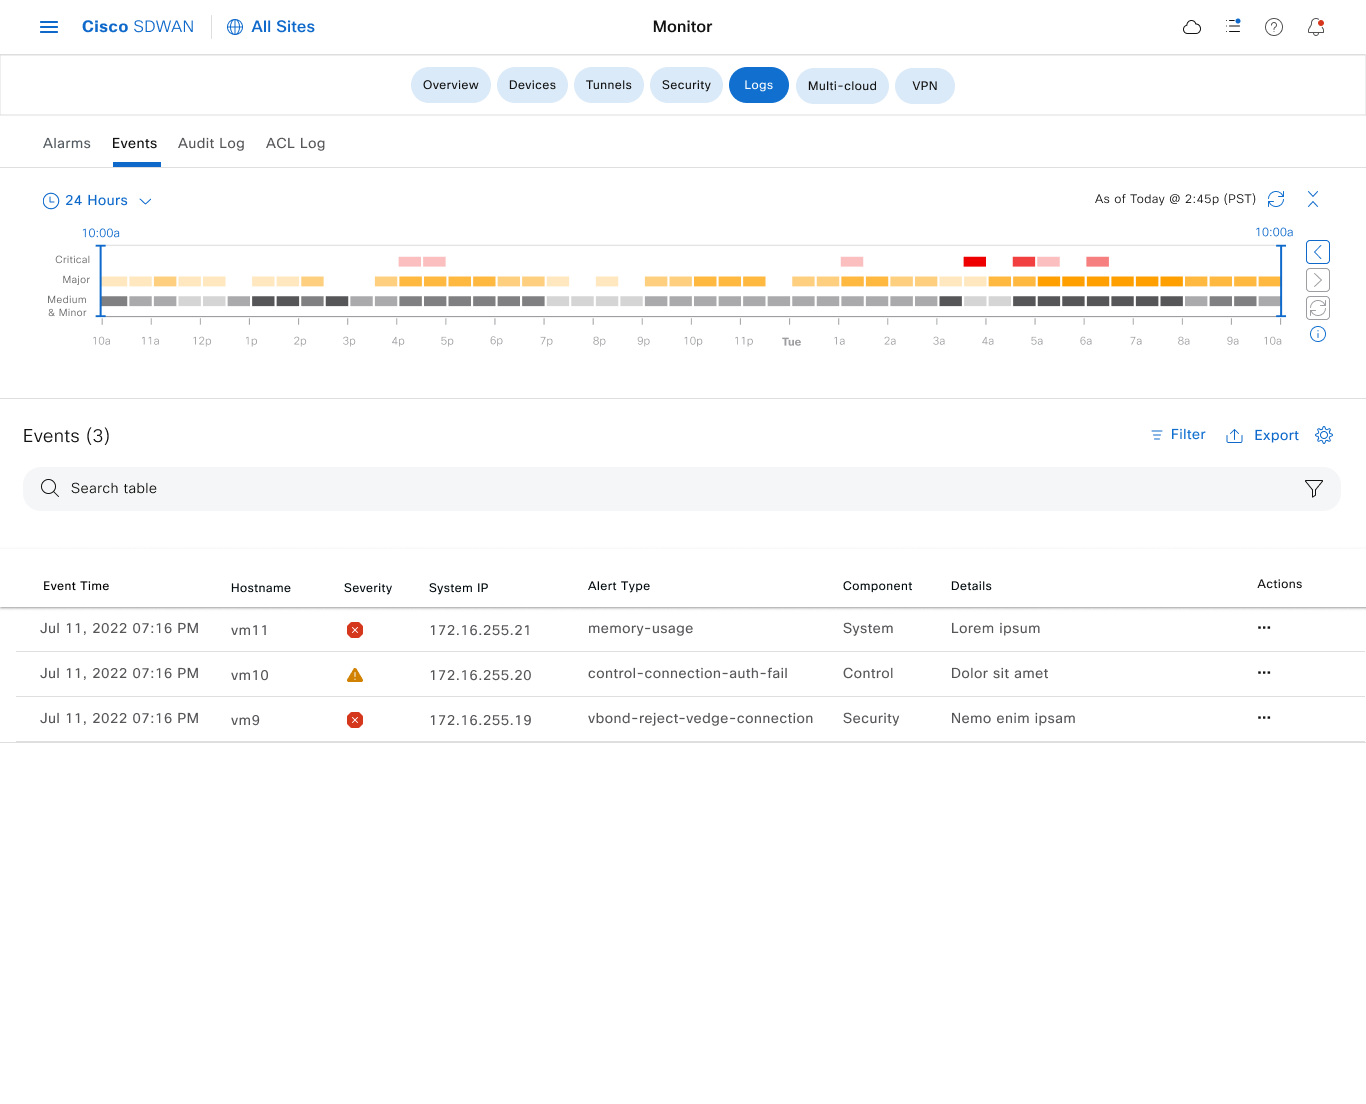Open the All Sites selector
The image size is (1366, 1104).
pyautogui.click(x=271, y=27)
